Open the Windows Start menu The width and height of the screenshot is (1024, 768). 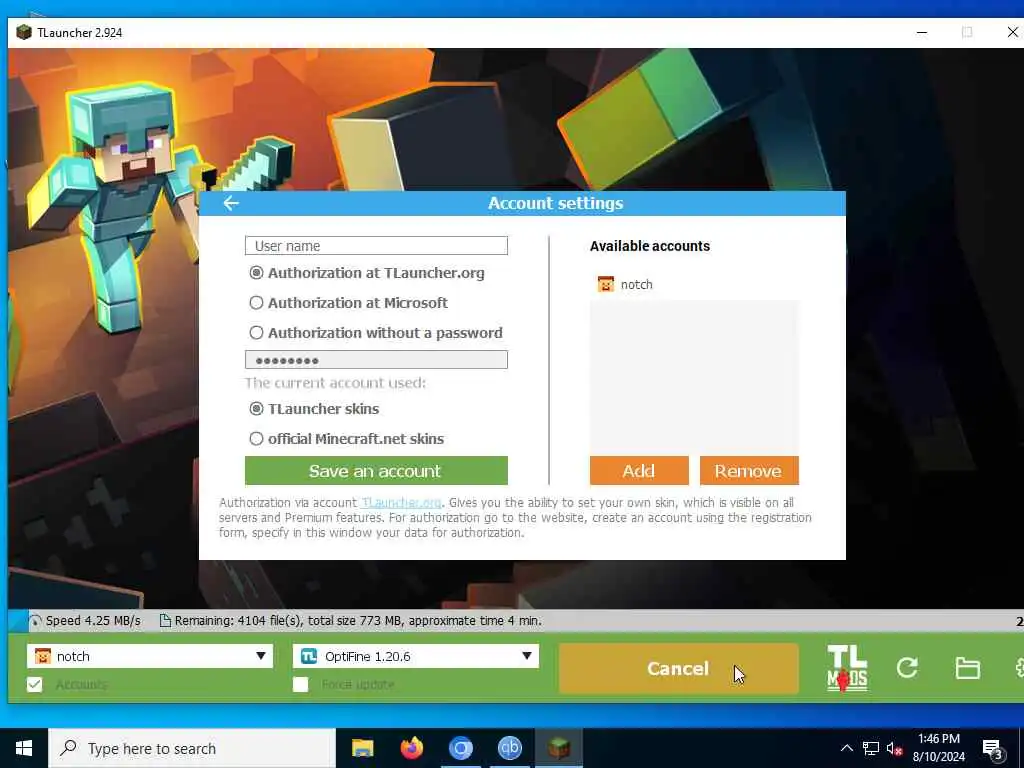(24, 748)
